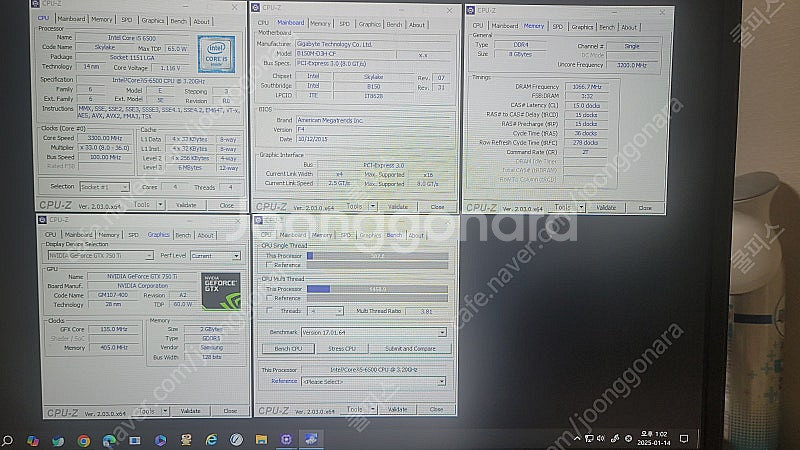The height and width of the screenshot is (450, 800).
Task: Click the highlighted active app taskbar icon
Action: [311, 439]
